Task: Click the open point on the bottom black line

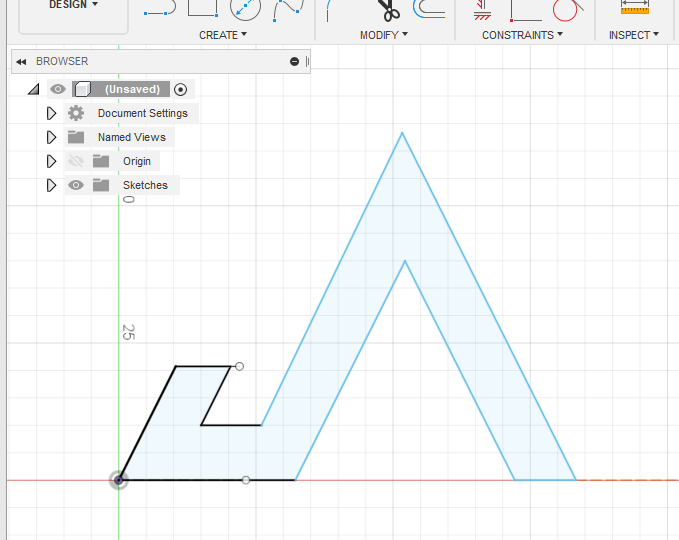Action: [246, 480]
